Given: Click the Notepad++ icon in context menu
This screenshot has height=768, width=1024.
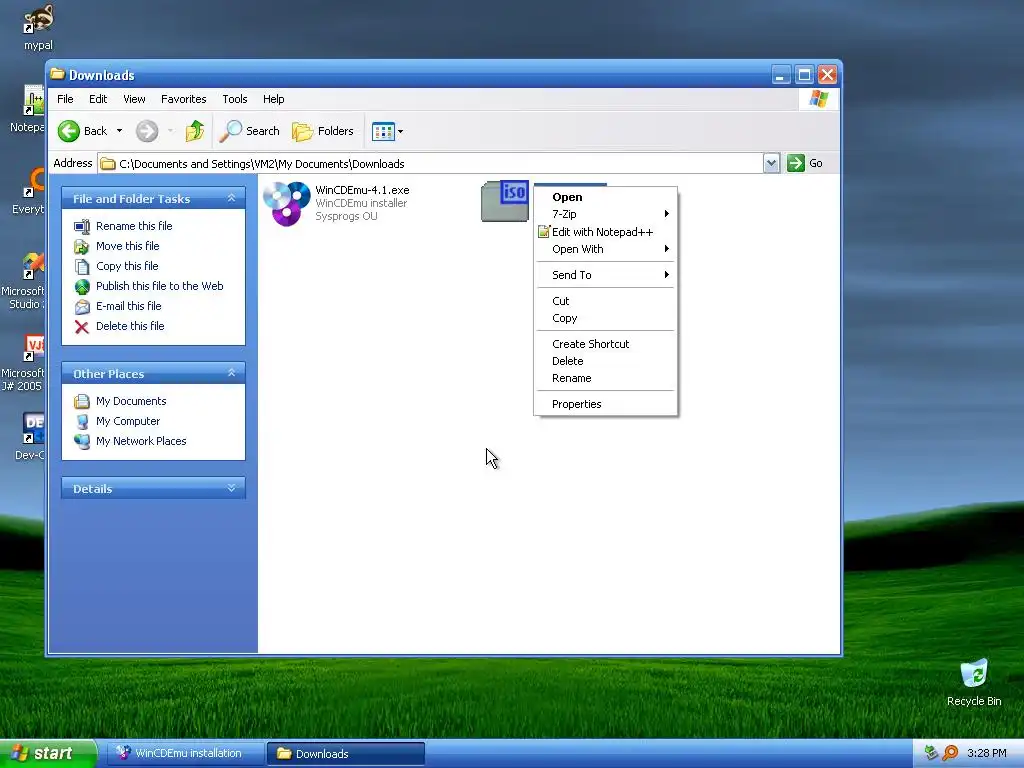Looking at the screenshot, I should point(543,232).
